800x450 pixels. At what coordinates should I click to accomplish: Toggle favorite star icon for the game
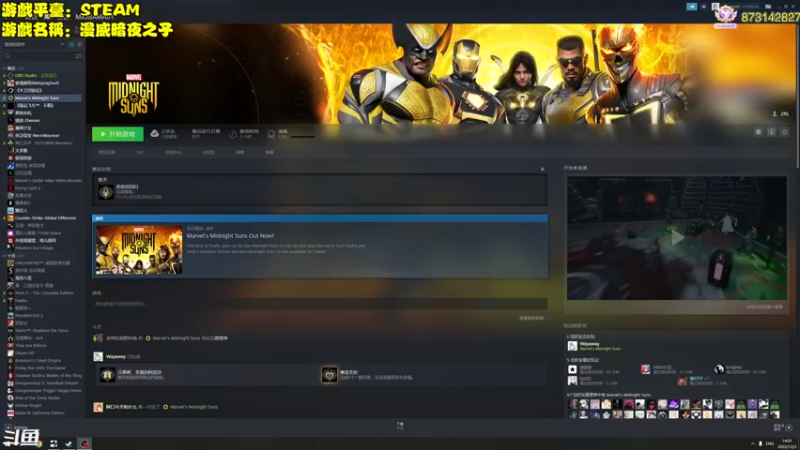coord(785,132)
